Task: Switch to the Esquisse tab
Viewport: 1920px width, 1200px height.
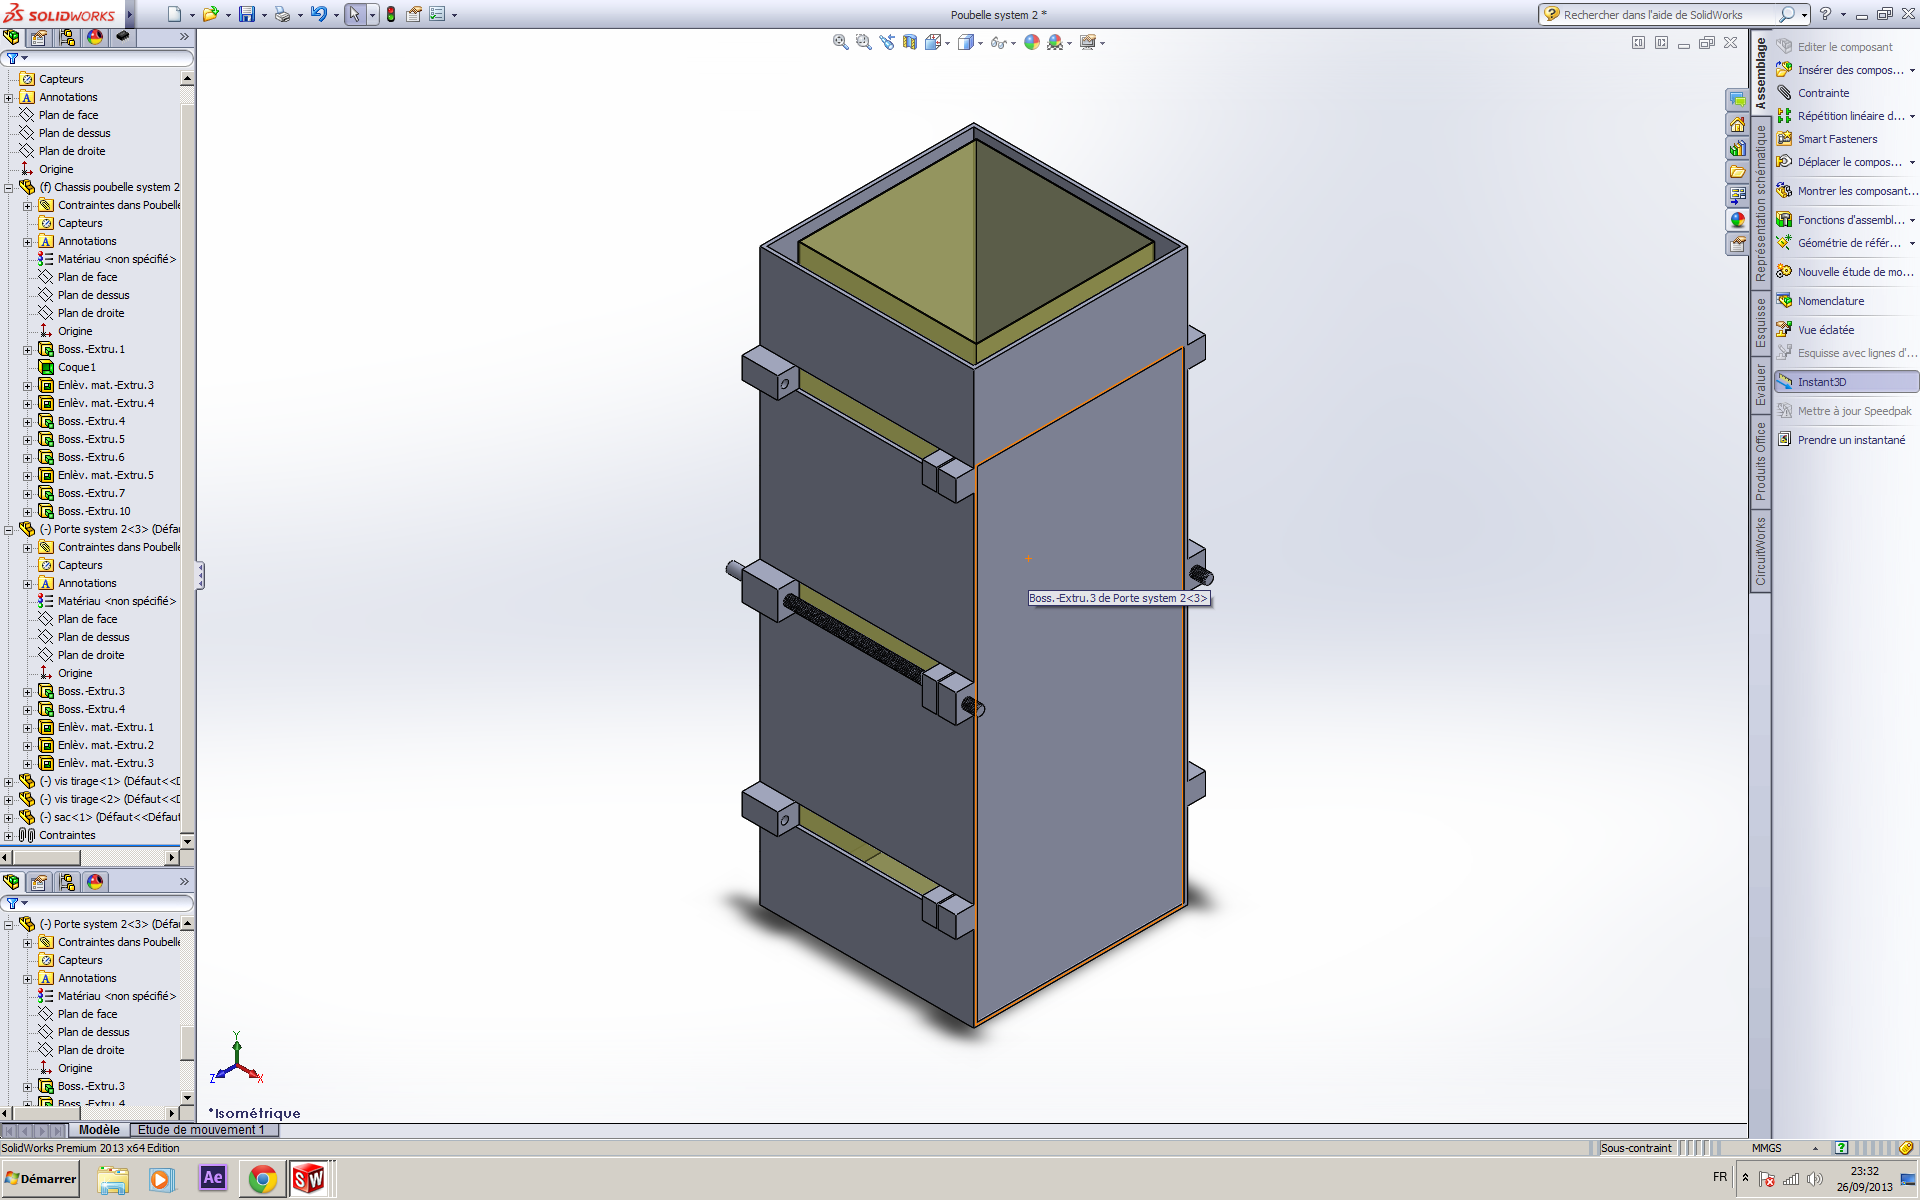Action: click(x=1761, y=323)
